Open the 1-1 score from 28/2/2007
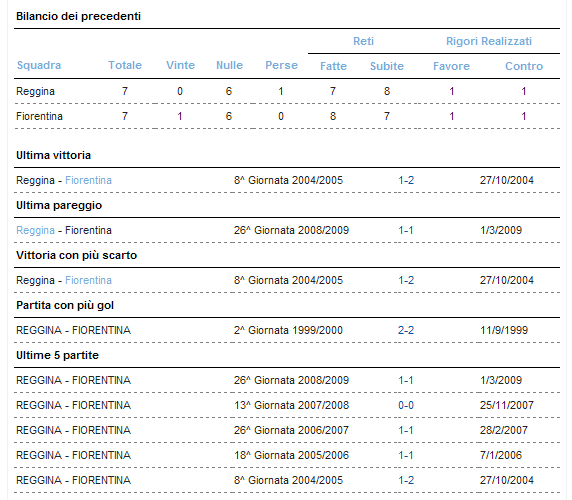This screenshot has height=500, width=572. point(406,430)
